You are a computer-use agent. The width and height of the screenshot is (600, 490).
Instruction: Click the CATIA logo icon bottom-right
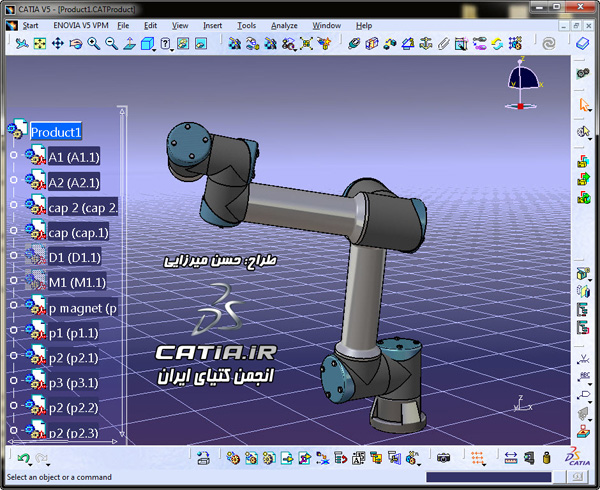(x=578, y=456)
